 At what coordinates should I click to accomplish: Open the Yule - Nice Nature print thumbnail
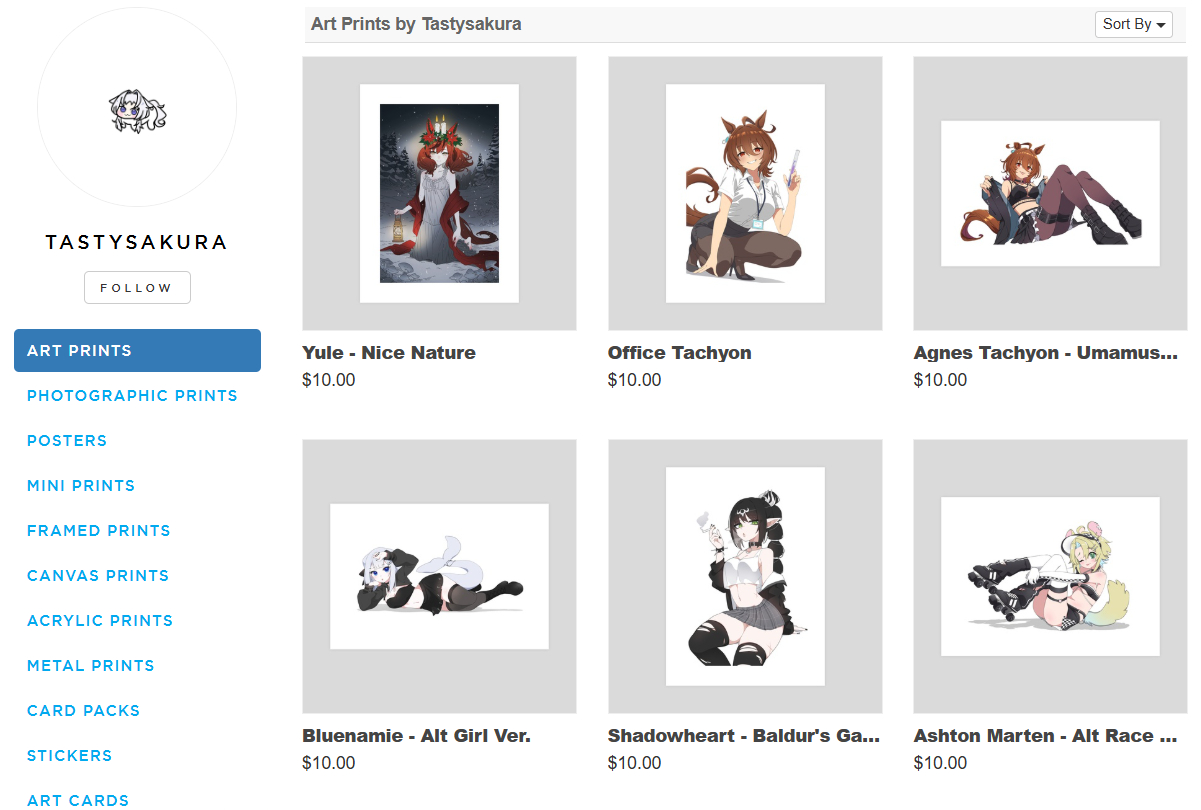coord(439,194)
